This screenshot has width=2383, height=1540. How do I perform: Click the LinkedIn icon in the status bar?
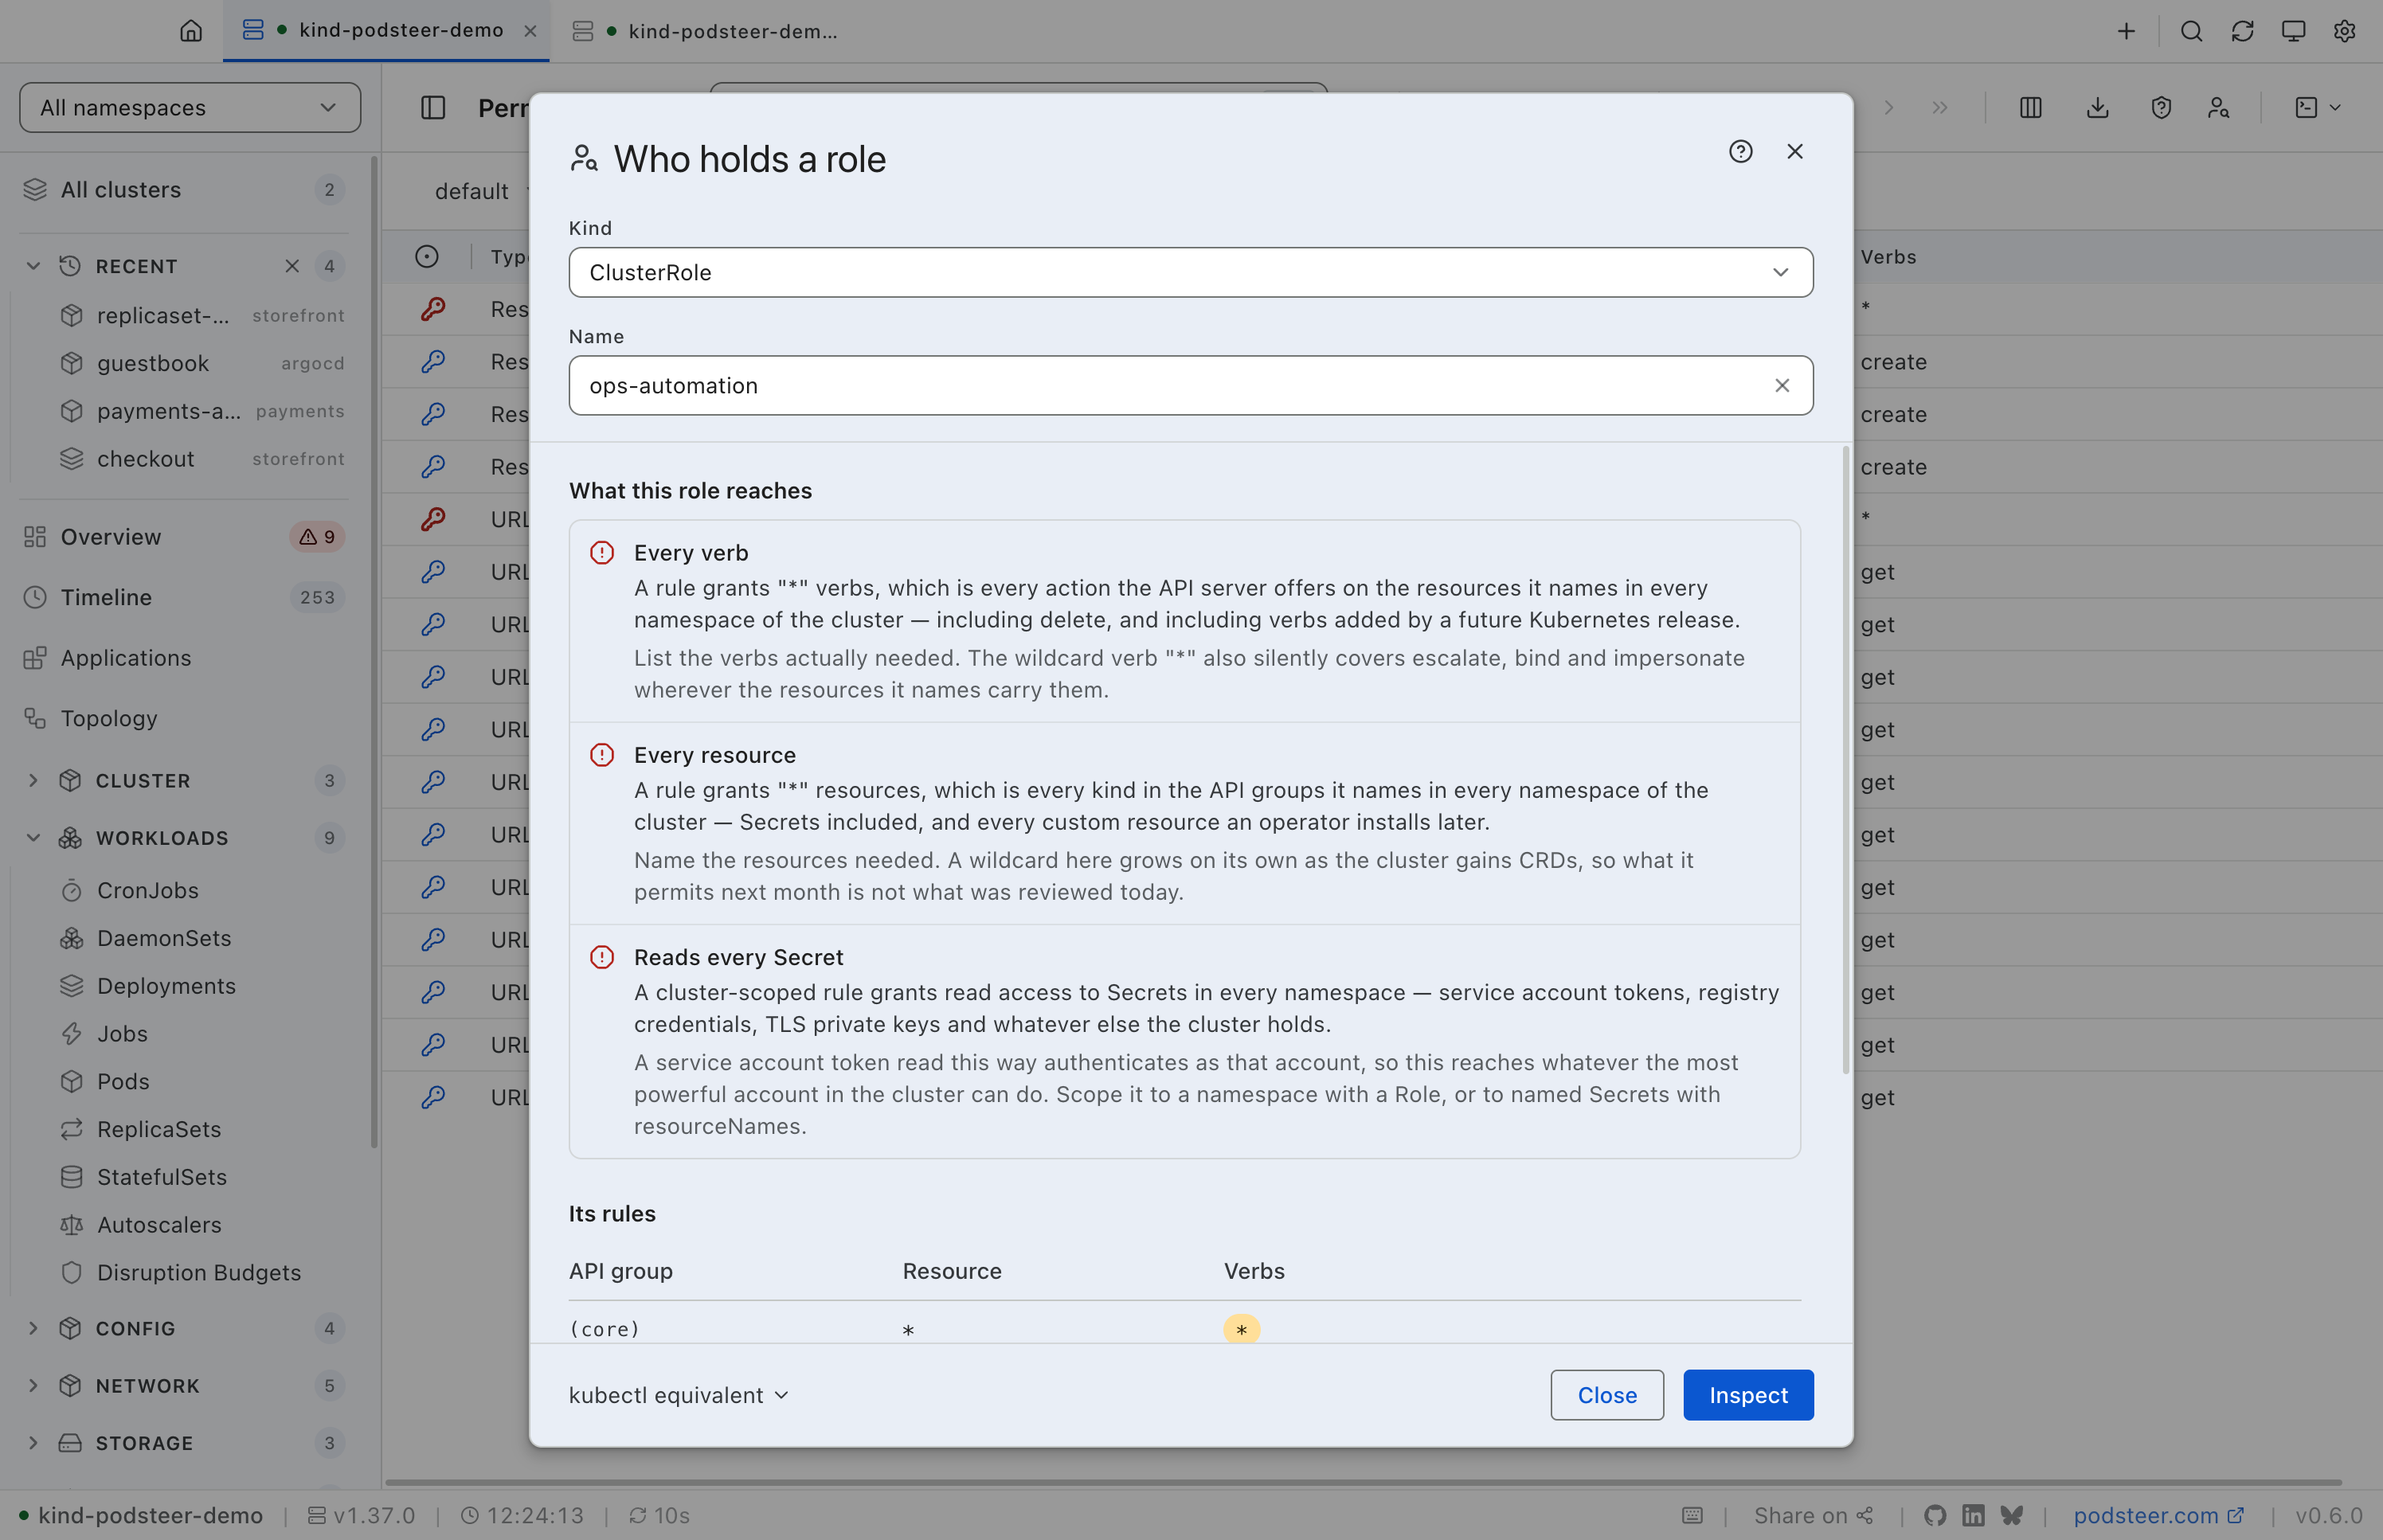pos(1973,1515)
